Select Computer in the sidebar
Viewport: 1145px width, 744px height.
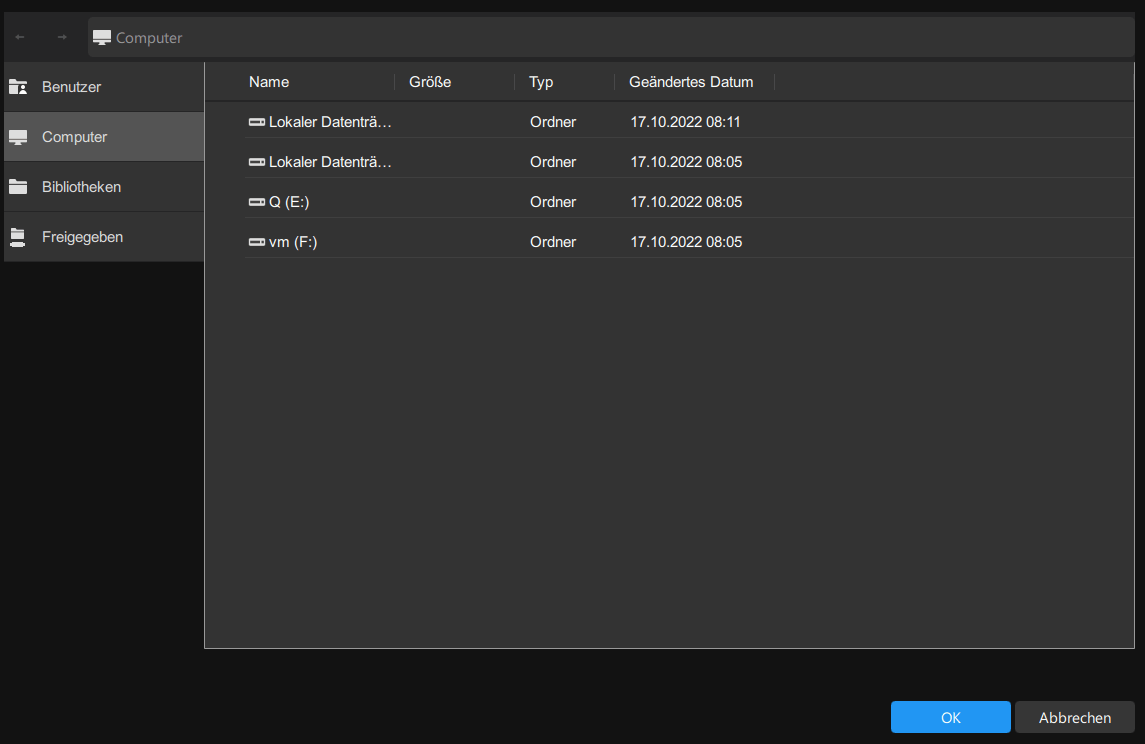(104, 137)
